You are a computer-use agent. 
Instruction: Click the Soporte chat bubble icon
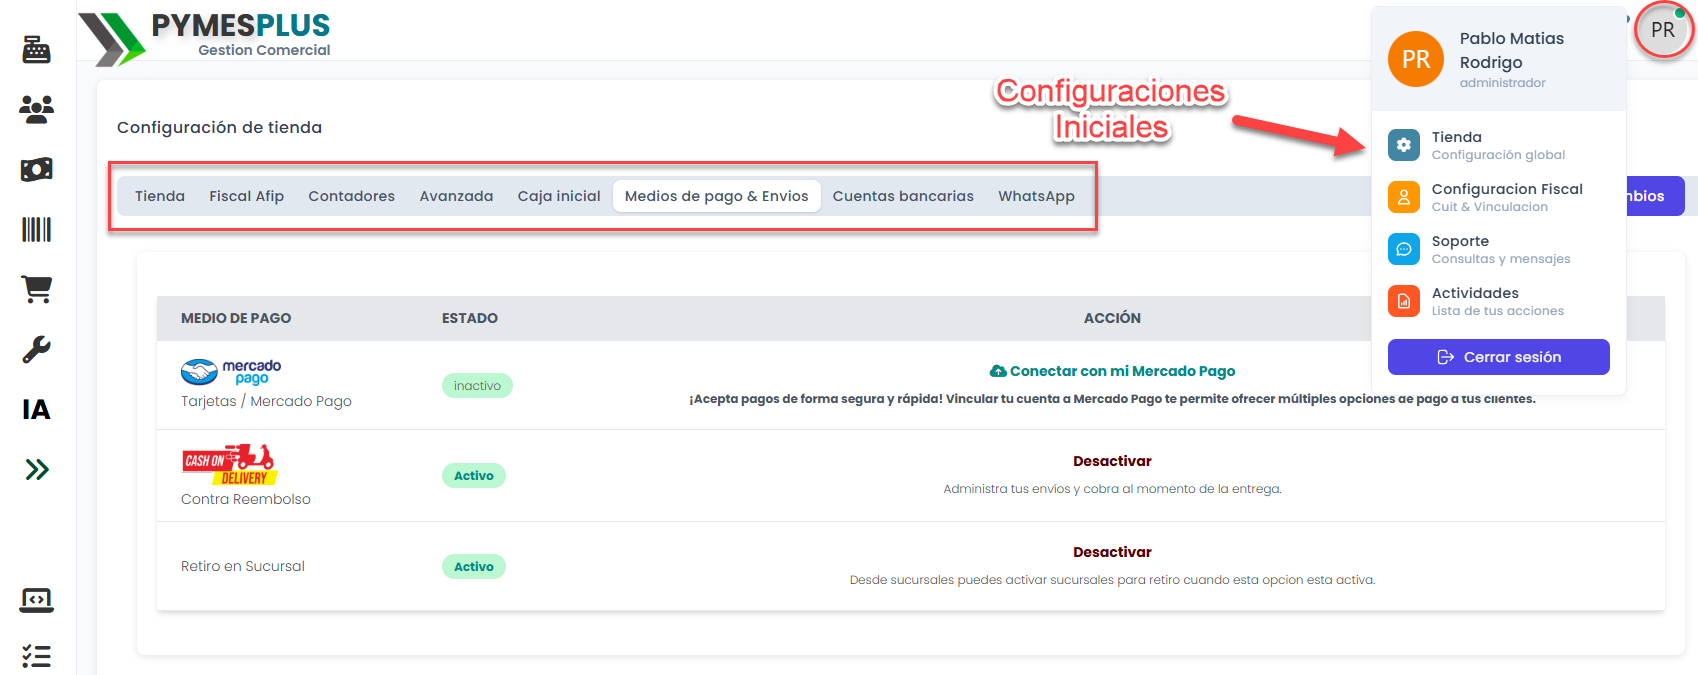pos(1404,249)
